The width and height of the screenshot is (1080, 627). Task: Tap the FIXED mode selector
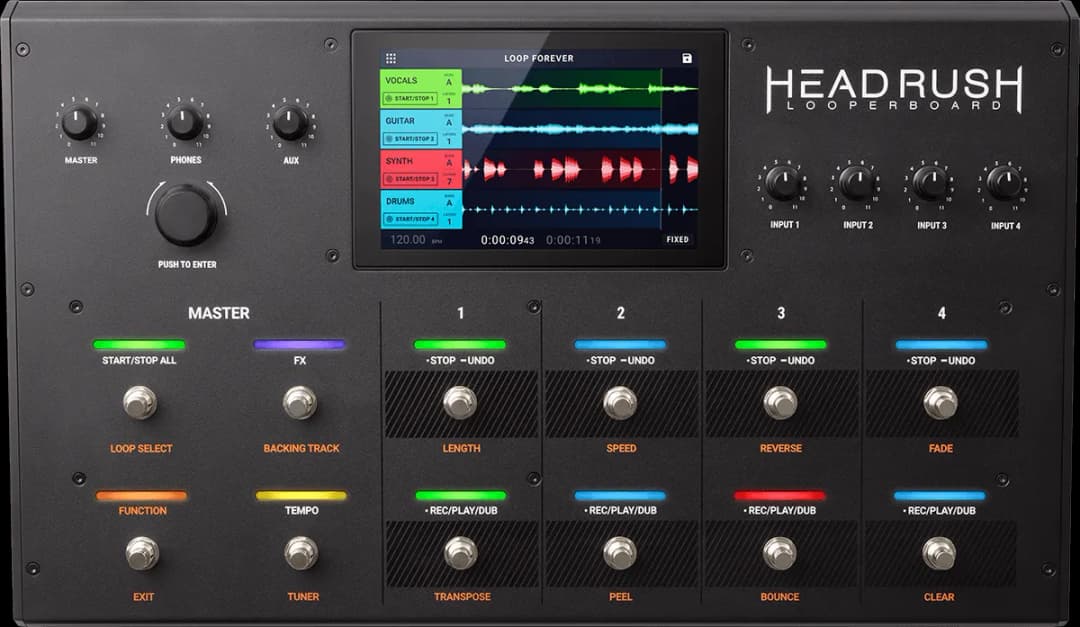[x=676, y=239]
